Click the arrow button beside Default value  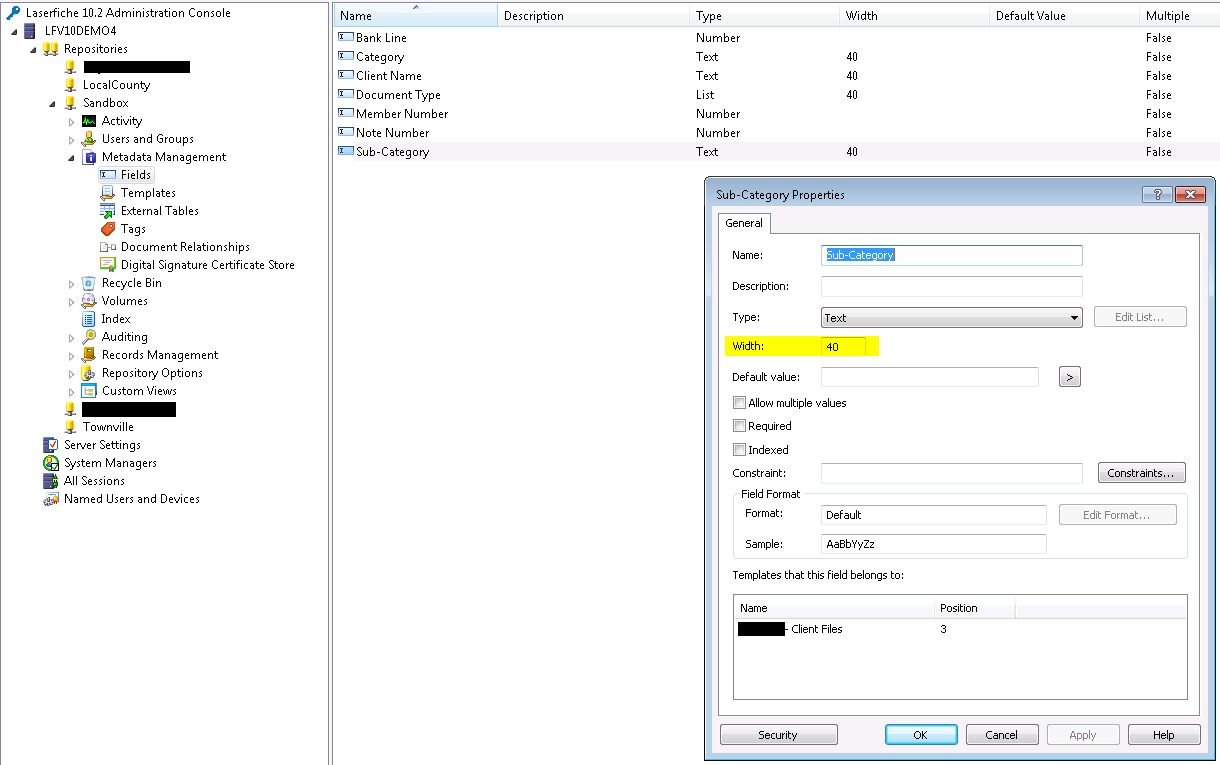pos(1070,377)
